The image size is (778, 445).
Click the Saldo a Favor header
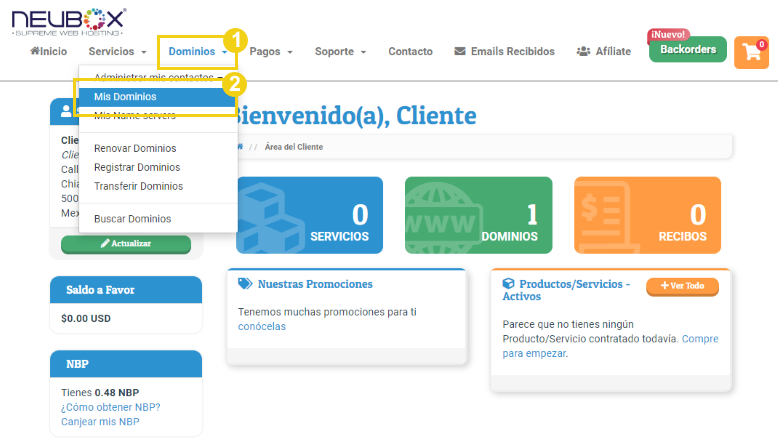click(x=126, y=290)
